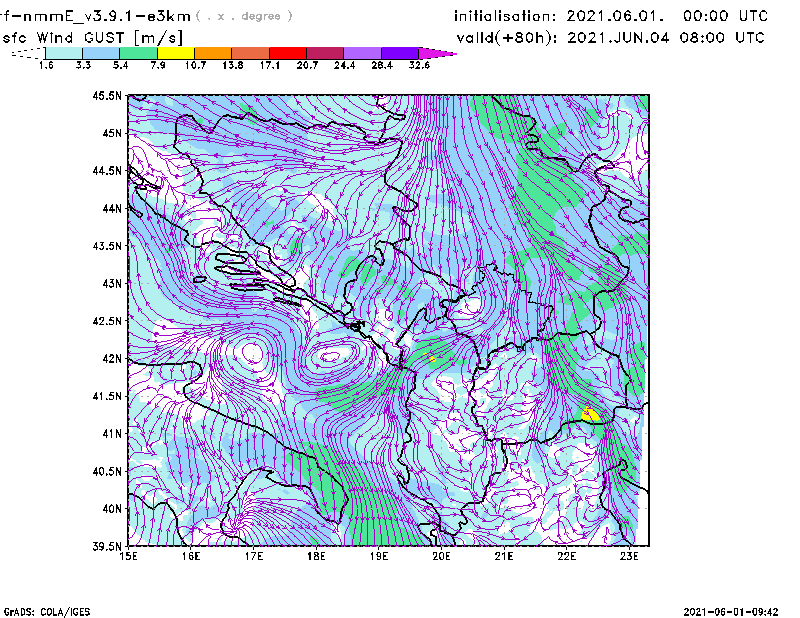
Task: Select the light purple legend segment
Action: [x=362, y=53]
